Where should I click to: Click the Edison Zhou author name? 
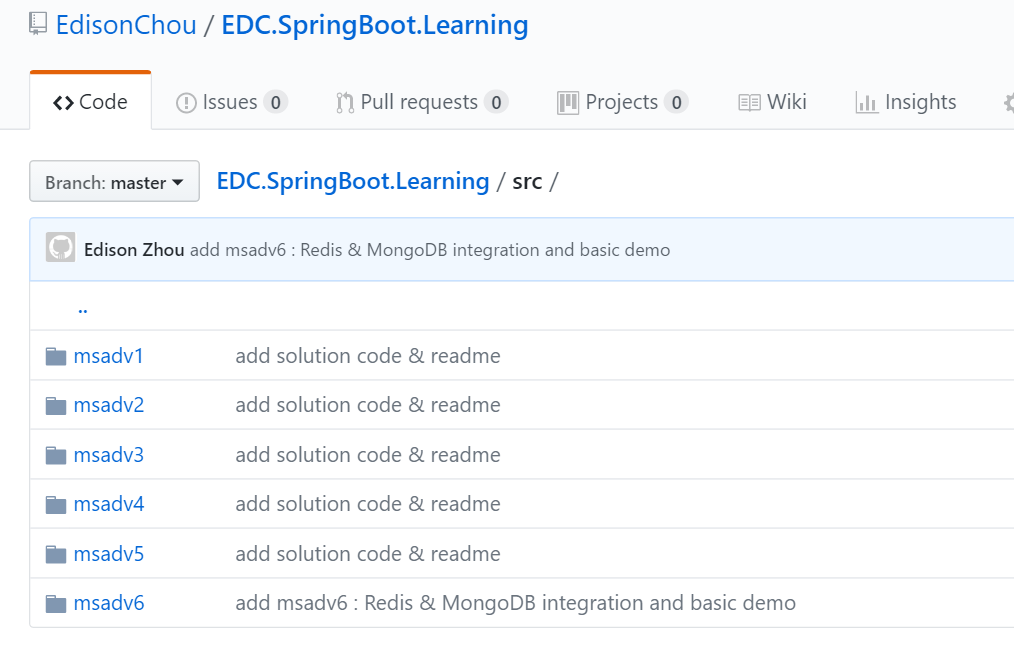tap(134, 250)
